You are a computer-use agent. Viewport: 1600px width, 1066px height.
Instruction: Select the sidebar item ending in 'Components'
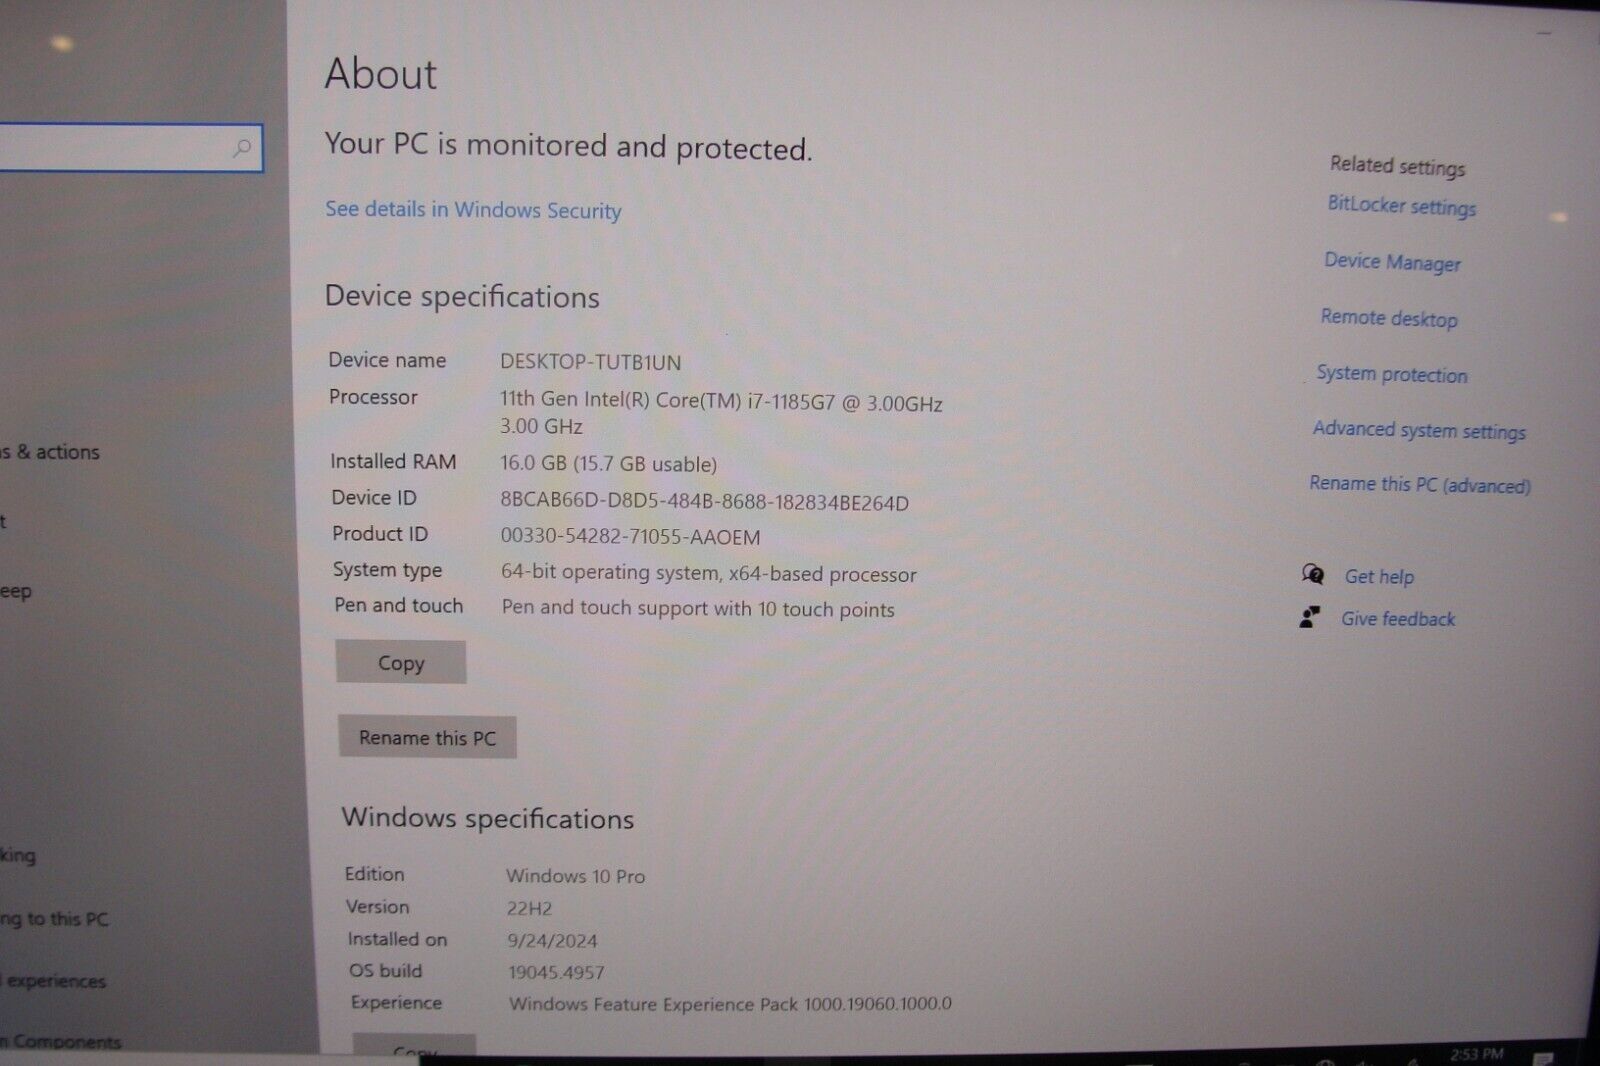60,1041
